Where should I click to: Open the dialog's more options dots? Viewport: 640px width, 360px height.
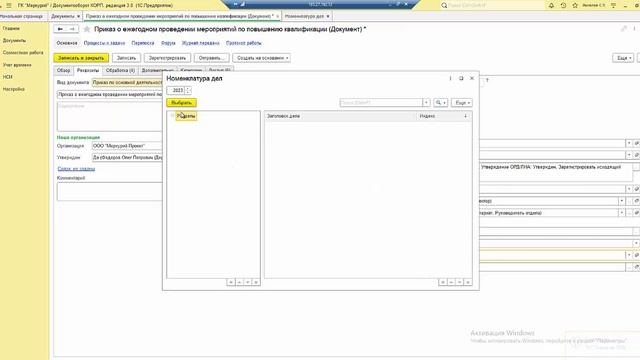[x=451, y=78]
